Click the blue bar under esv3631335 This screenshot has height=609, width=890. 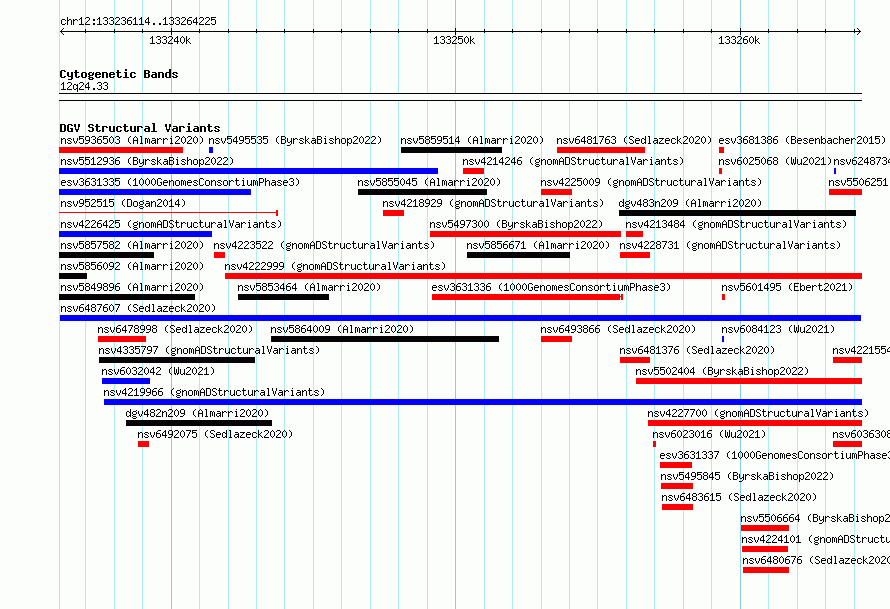(155, 192)
